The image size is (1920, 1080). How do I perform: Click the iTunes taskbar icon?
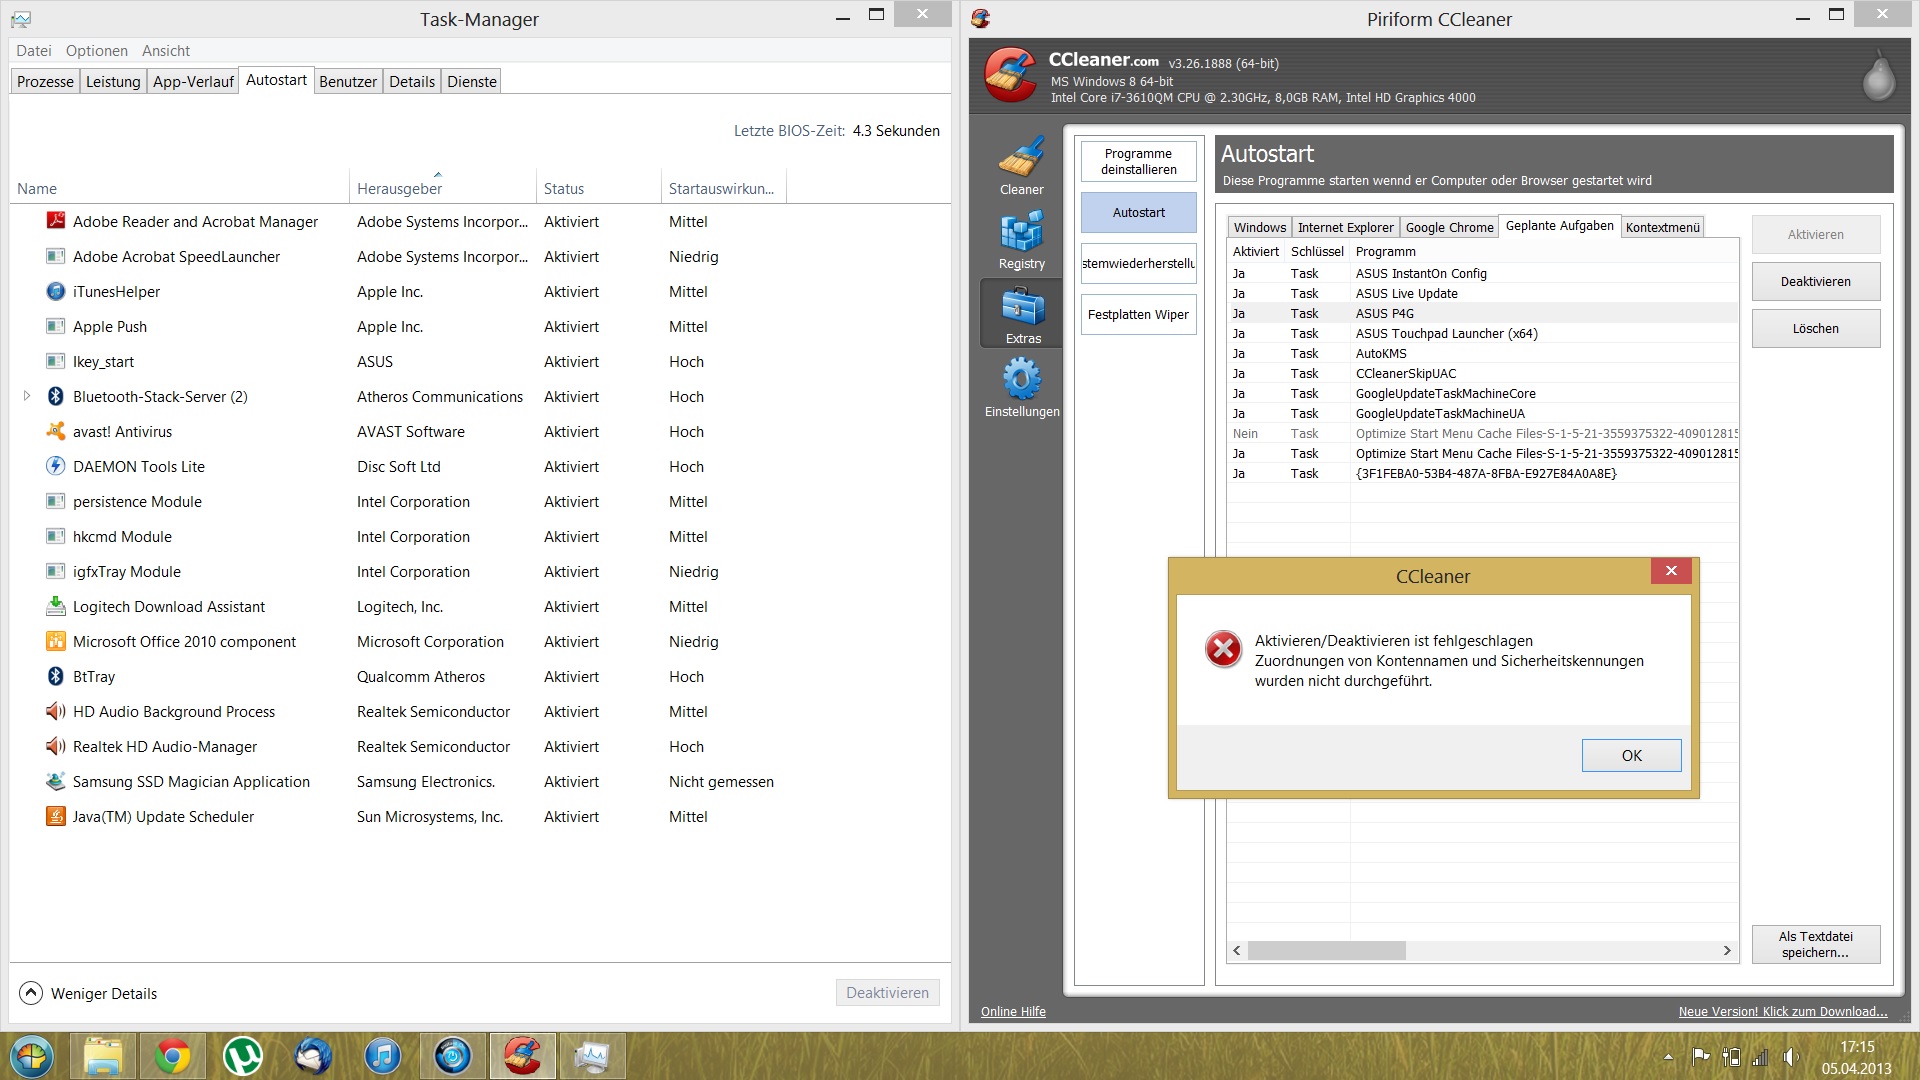[x=382, y=1056]
